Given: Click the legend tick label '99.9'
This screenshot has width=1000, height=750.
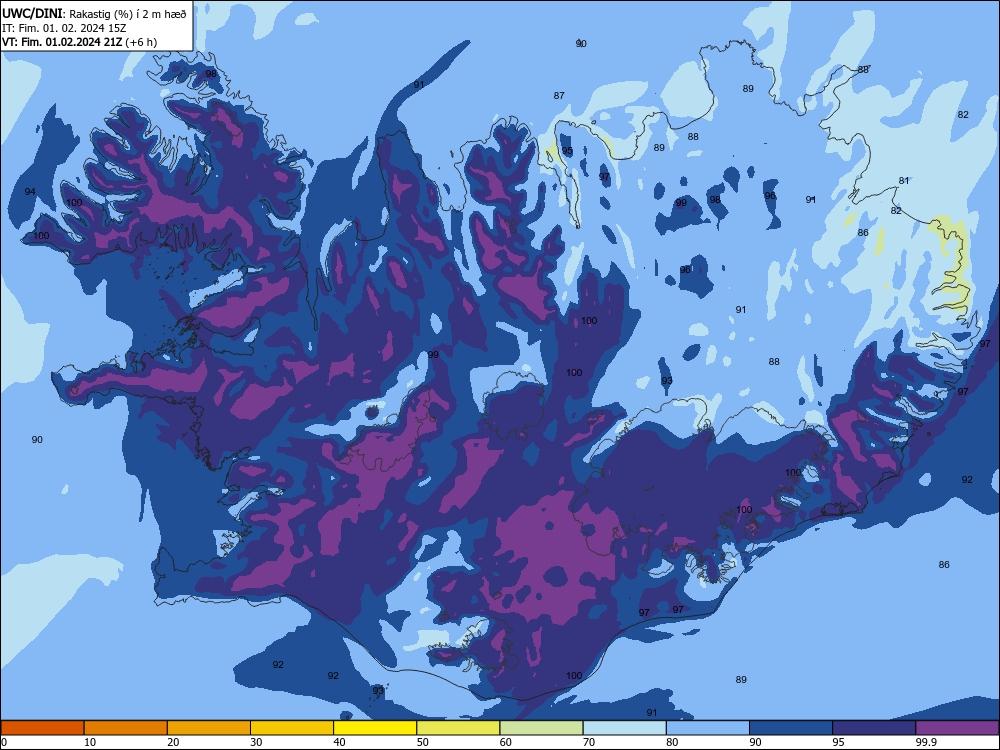Looking at the screenshot, I should 926,742.
